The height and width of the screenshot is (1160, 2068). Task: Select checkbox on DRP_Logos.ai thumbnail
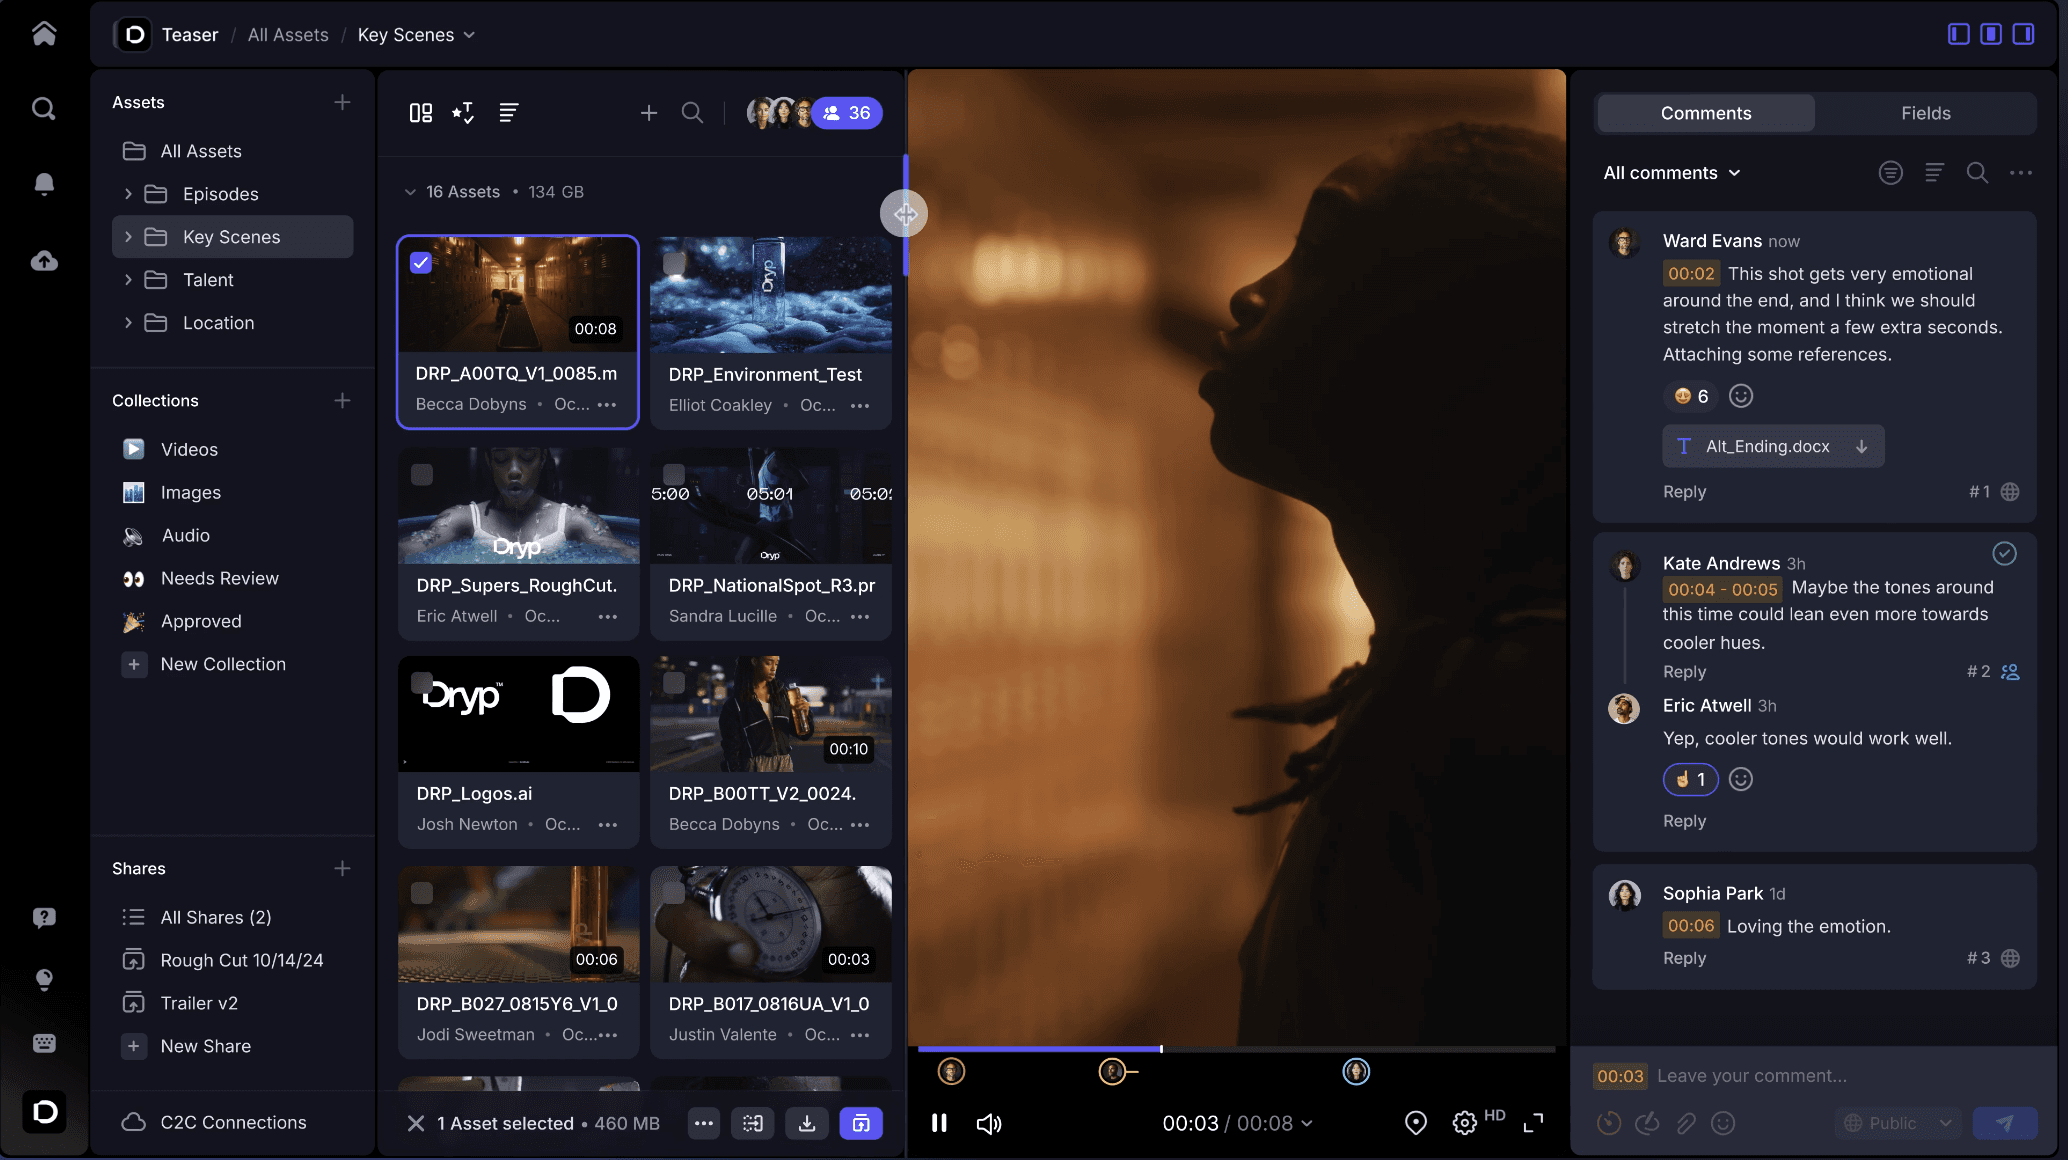(x=422, y=683)
